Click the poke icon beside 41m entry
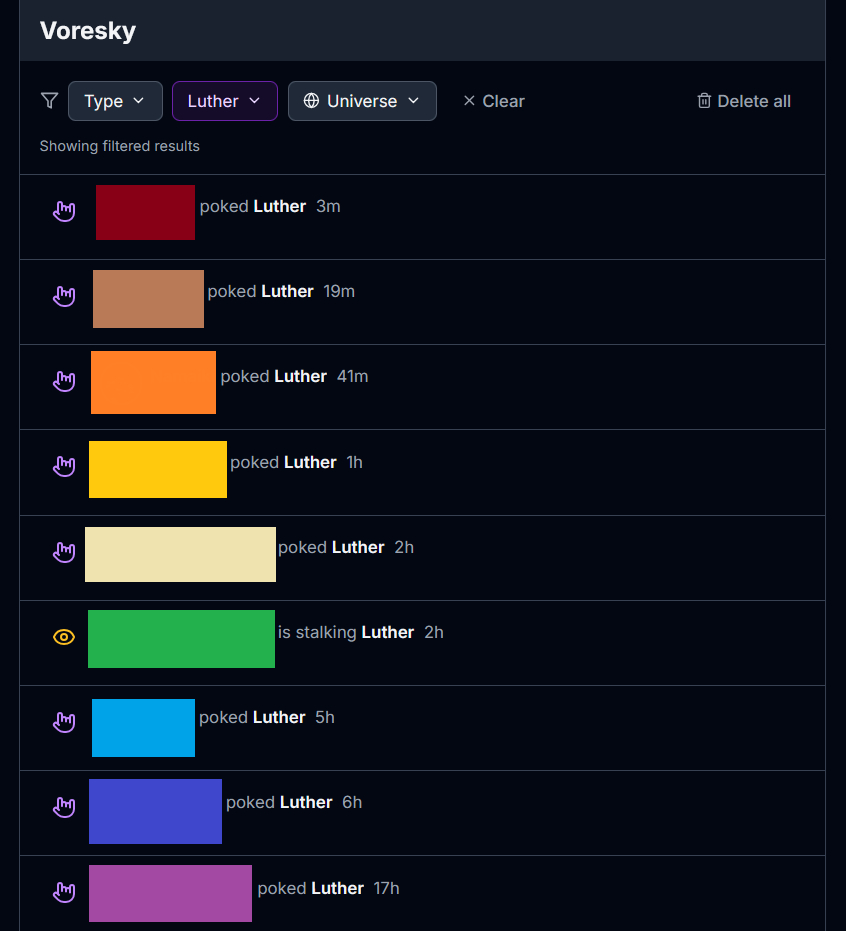Image resolution: width=846 pixels, height=931 pixels. pos(64,381)
